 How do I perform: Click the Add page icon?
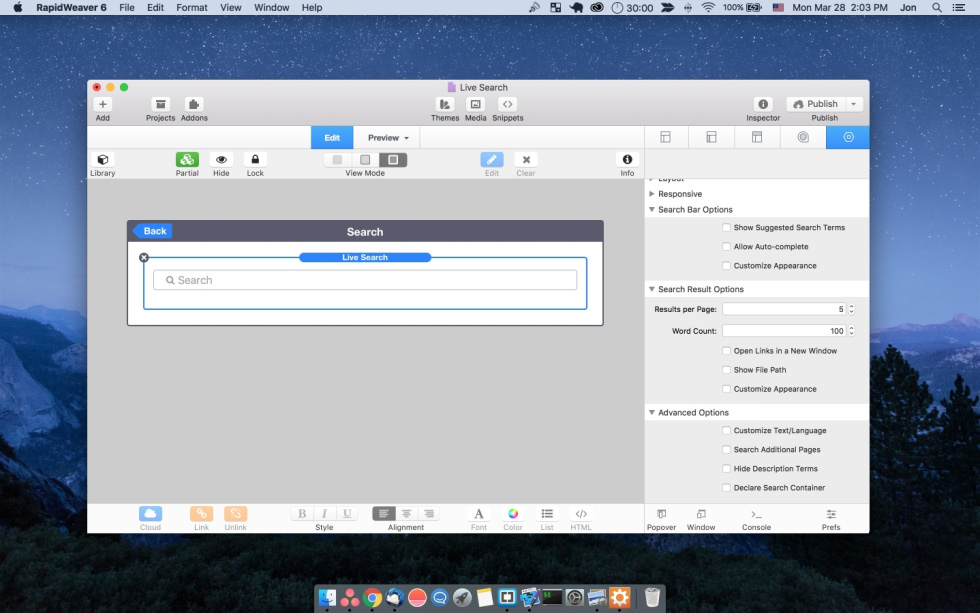pyautogui.click(x=102, y=104)
